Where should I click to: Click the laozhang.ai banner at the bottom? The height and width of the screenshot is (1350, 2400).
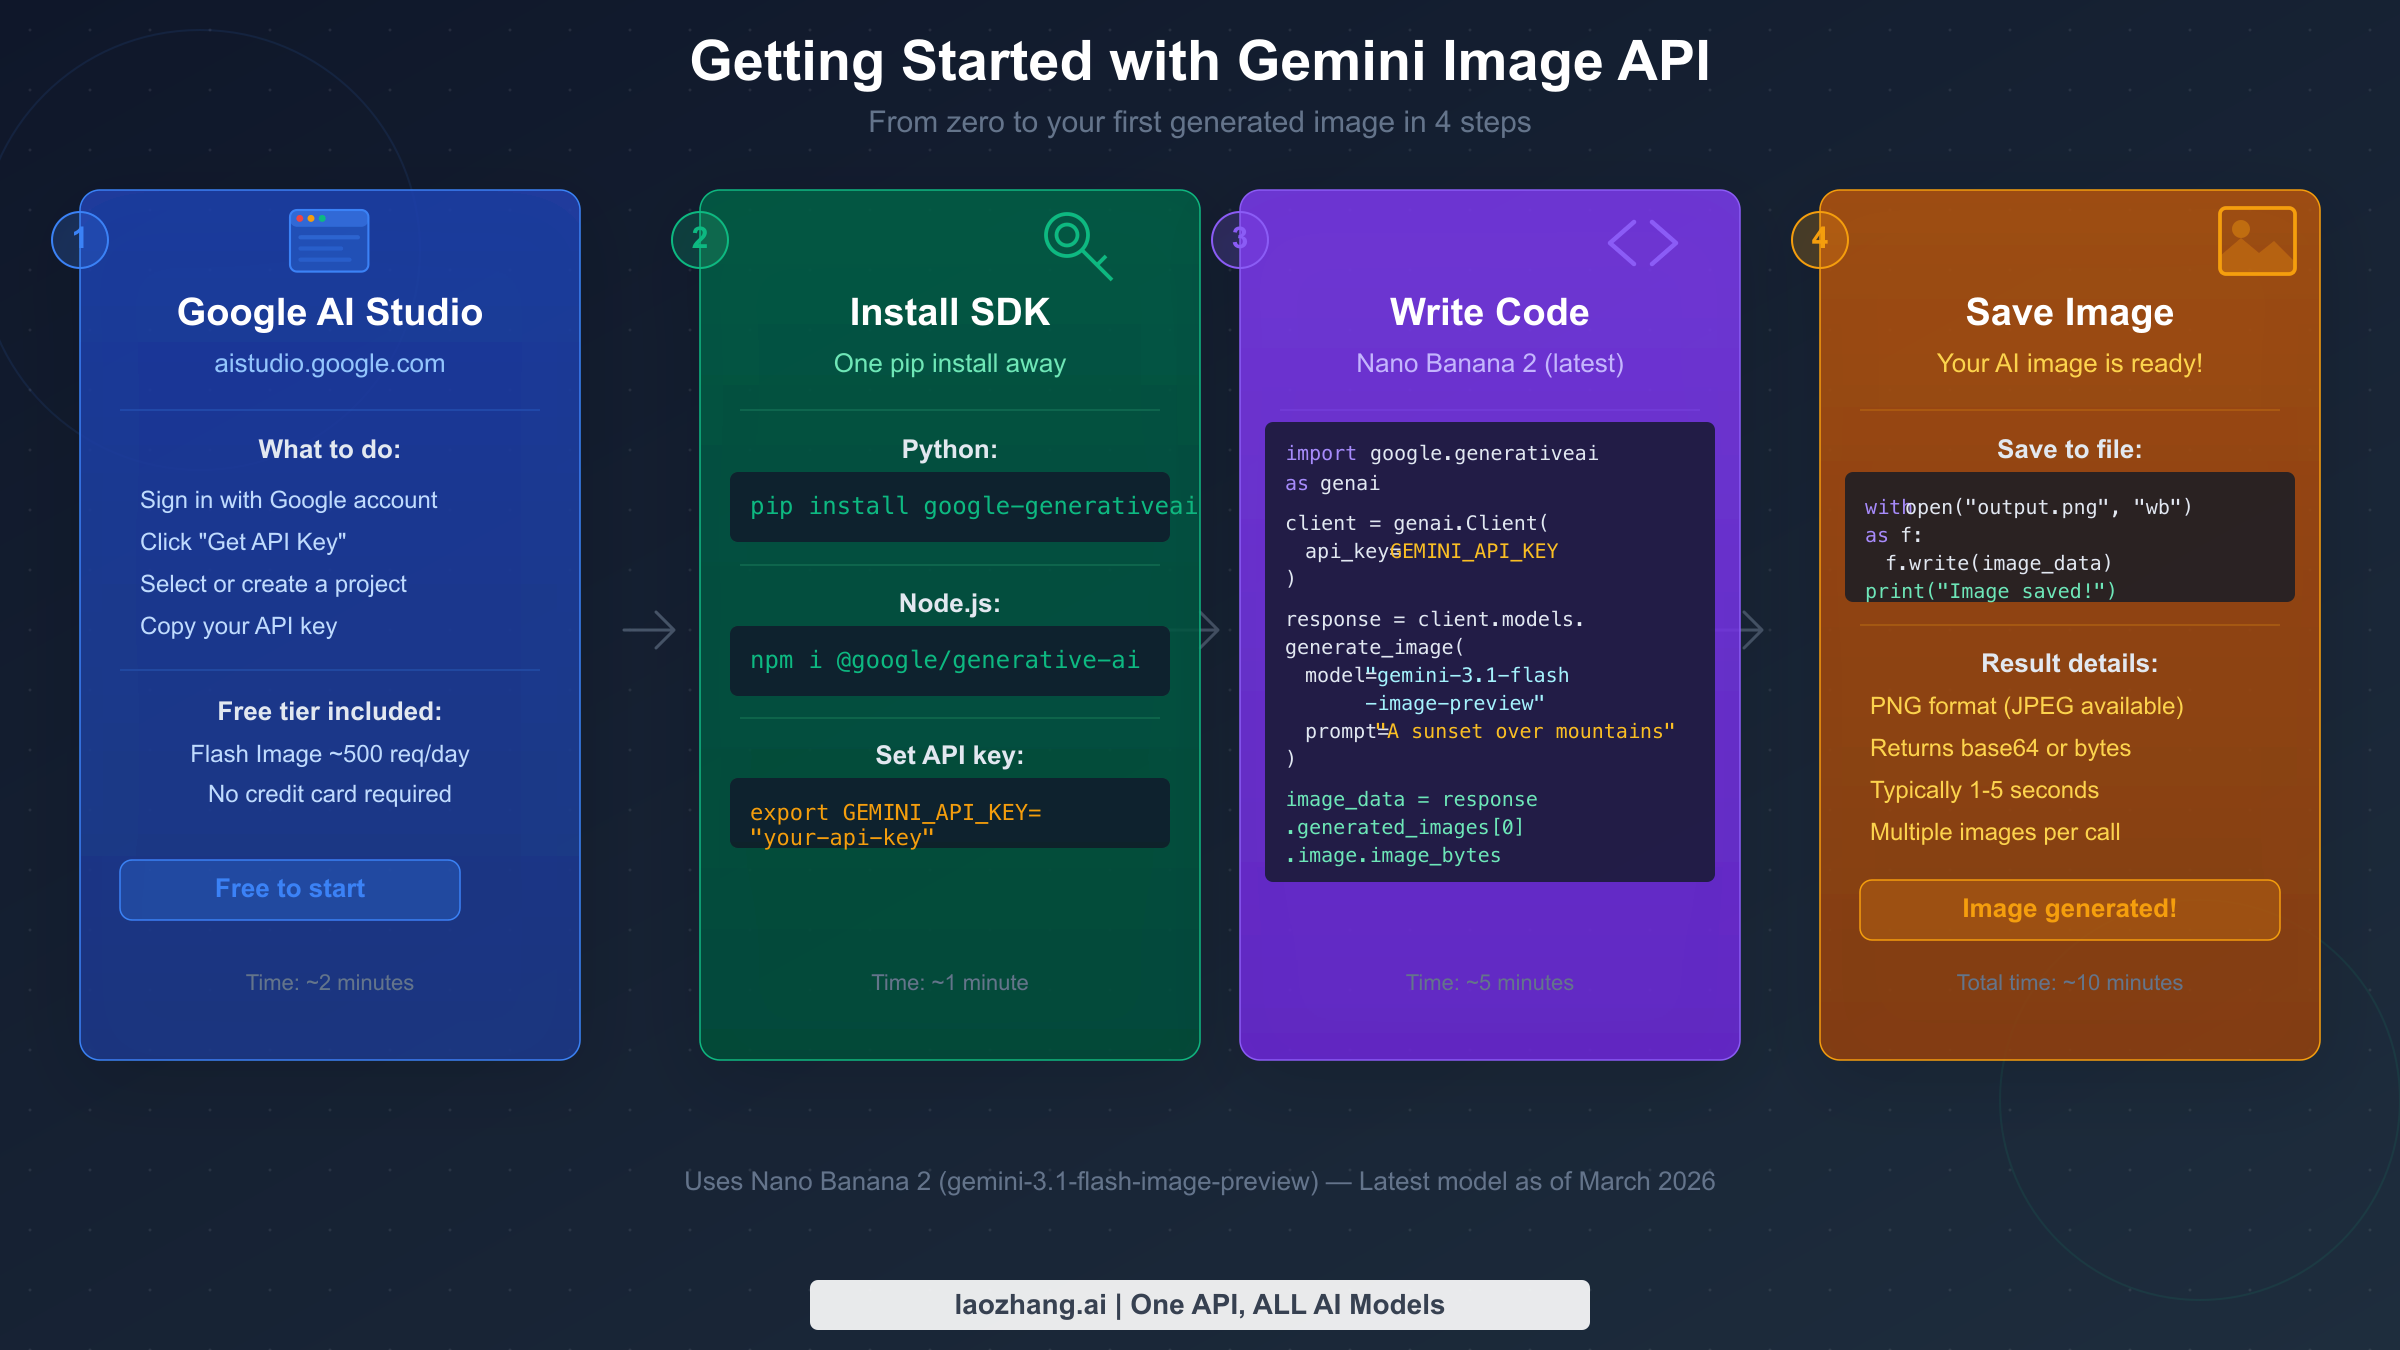pyautogui.click(x=1199, y=1304)
